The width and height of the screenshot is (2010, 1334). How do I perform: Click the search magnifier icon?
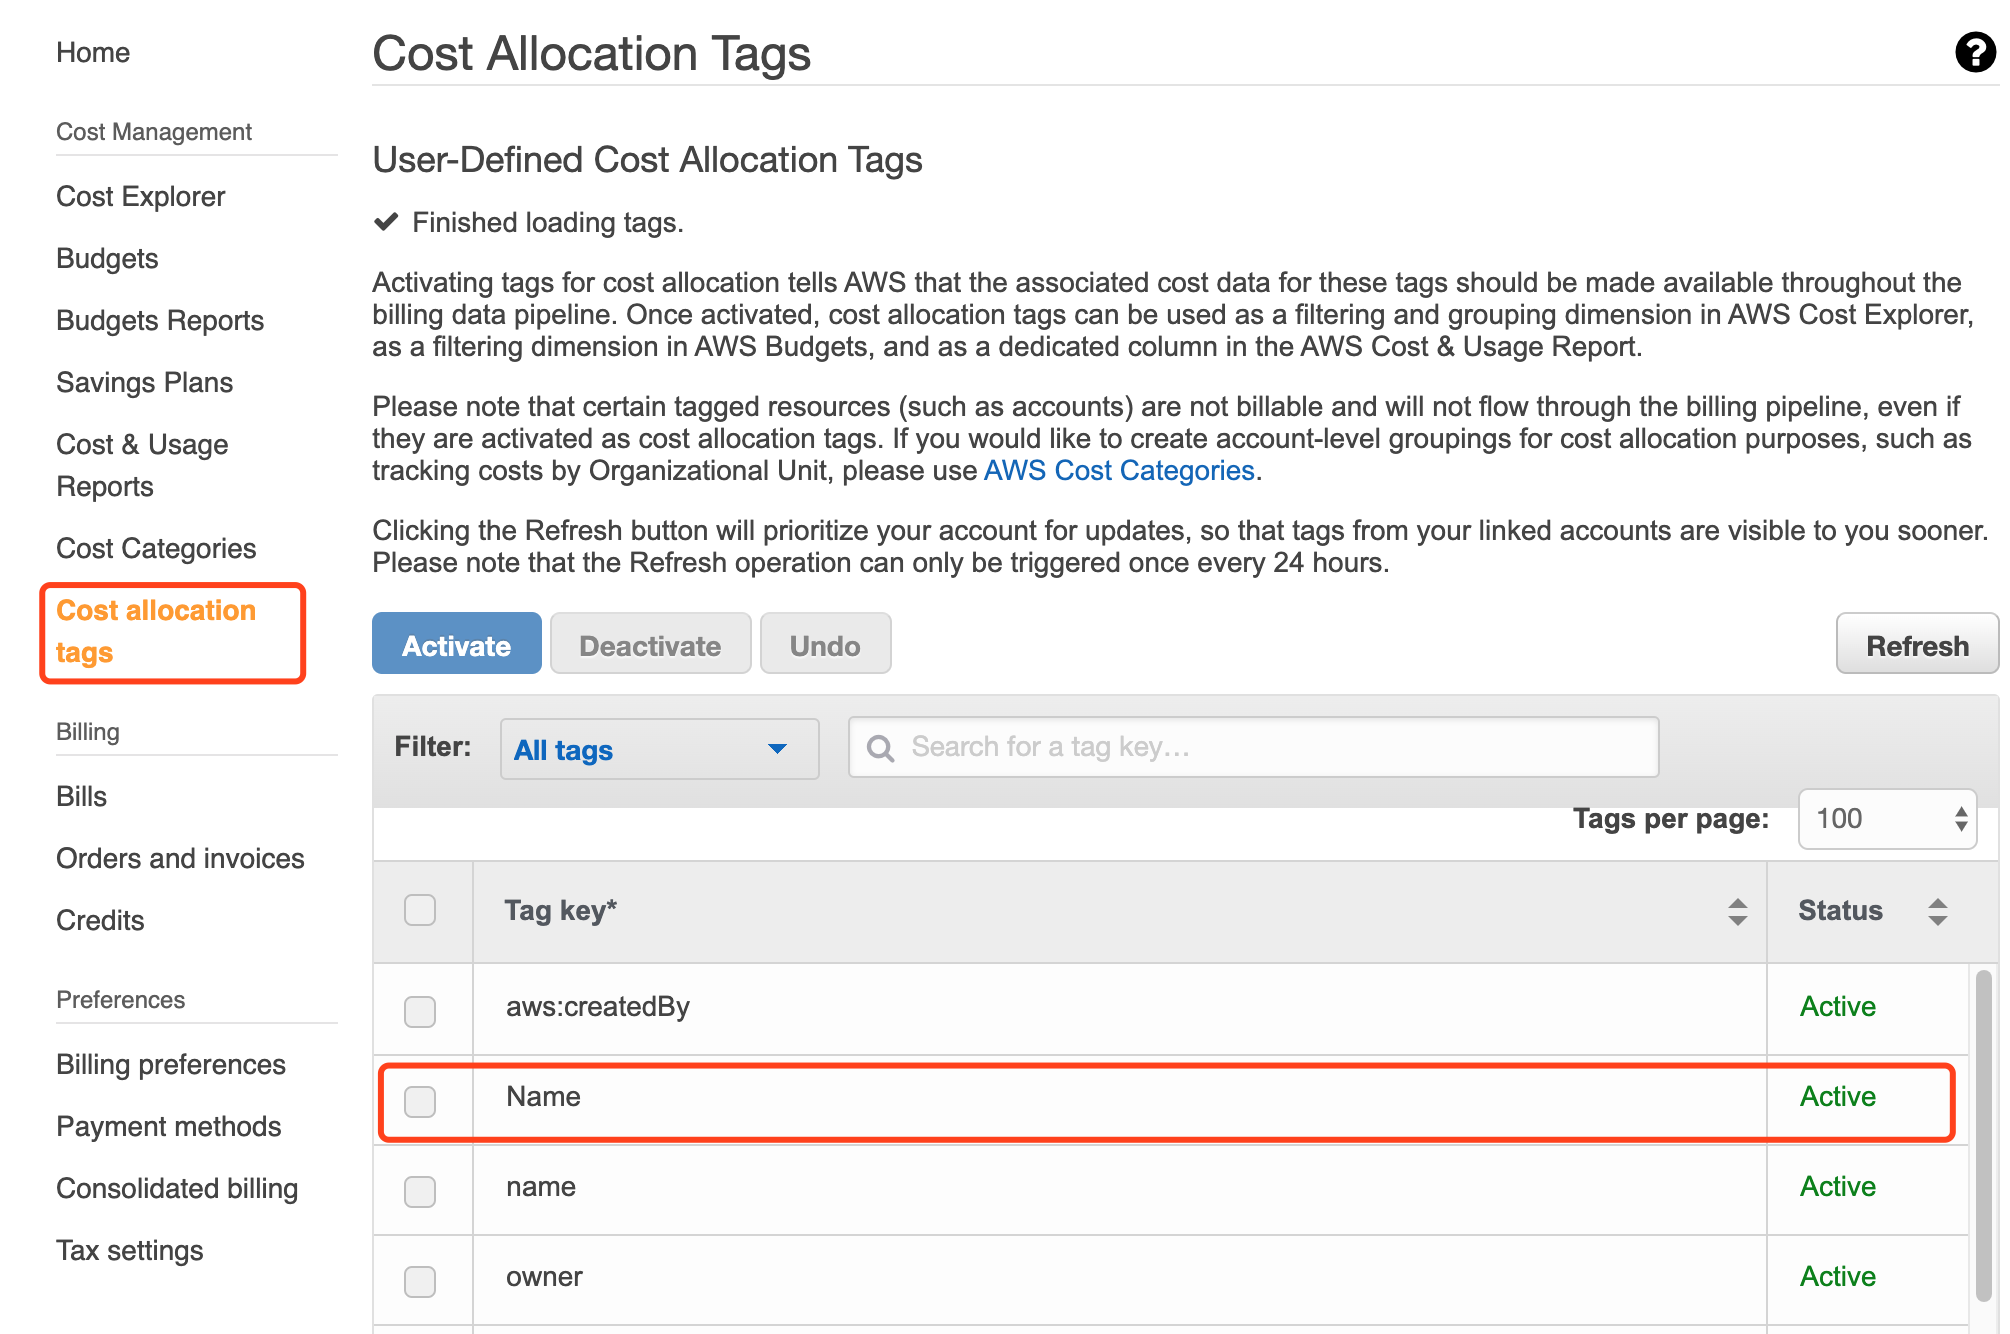[880, 748]
